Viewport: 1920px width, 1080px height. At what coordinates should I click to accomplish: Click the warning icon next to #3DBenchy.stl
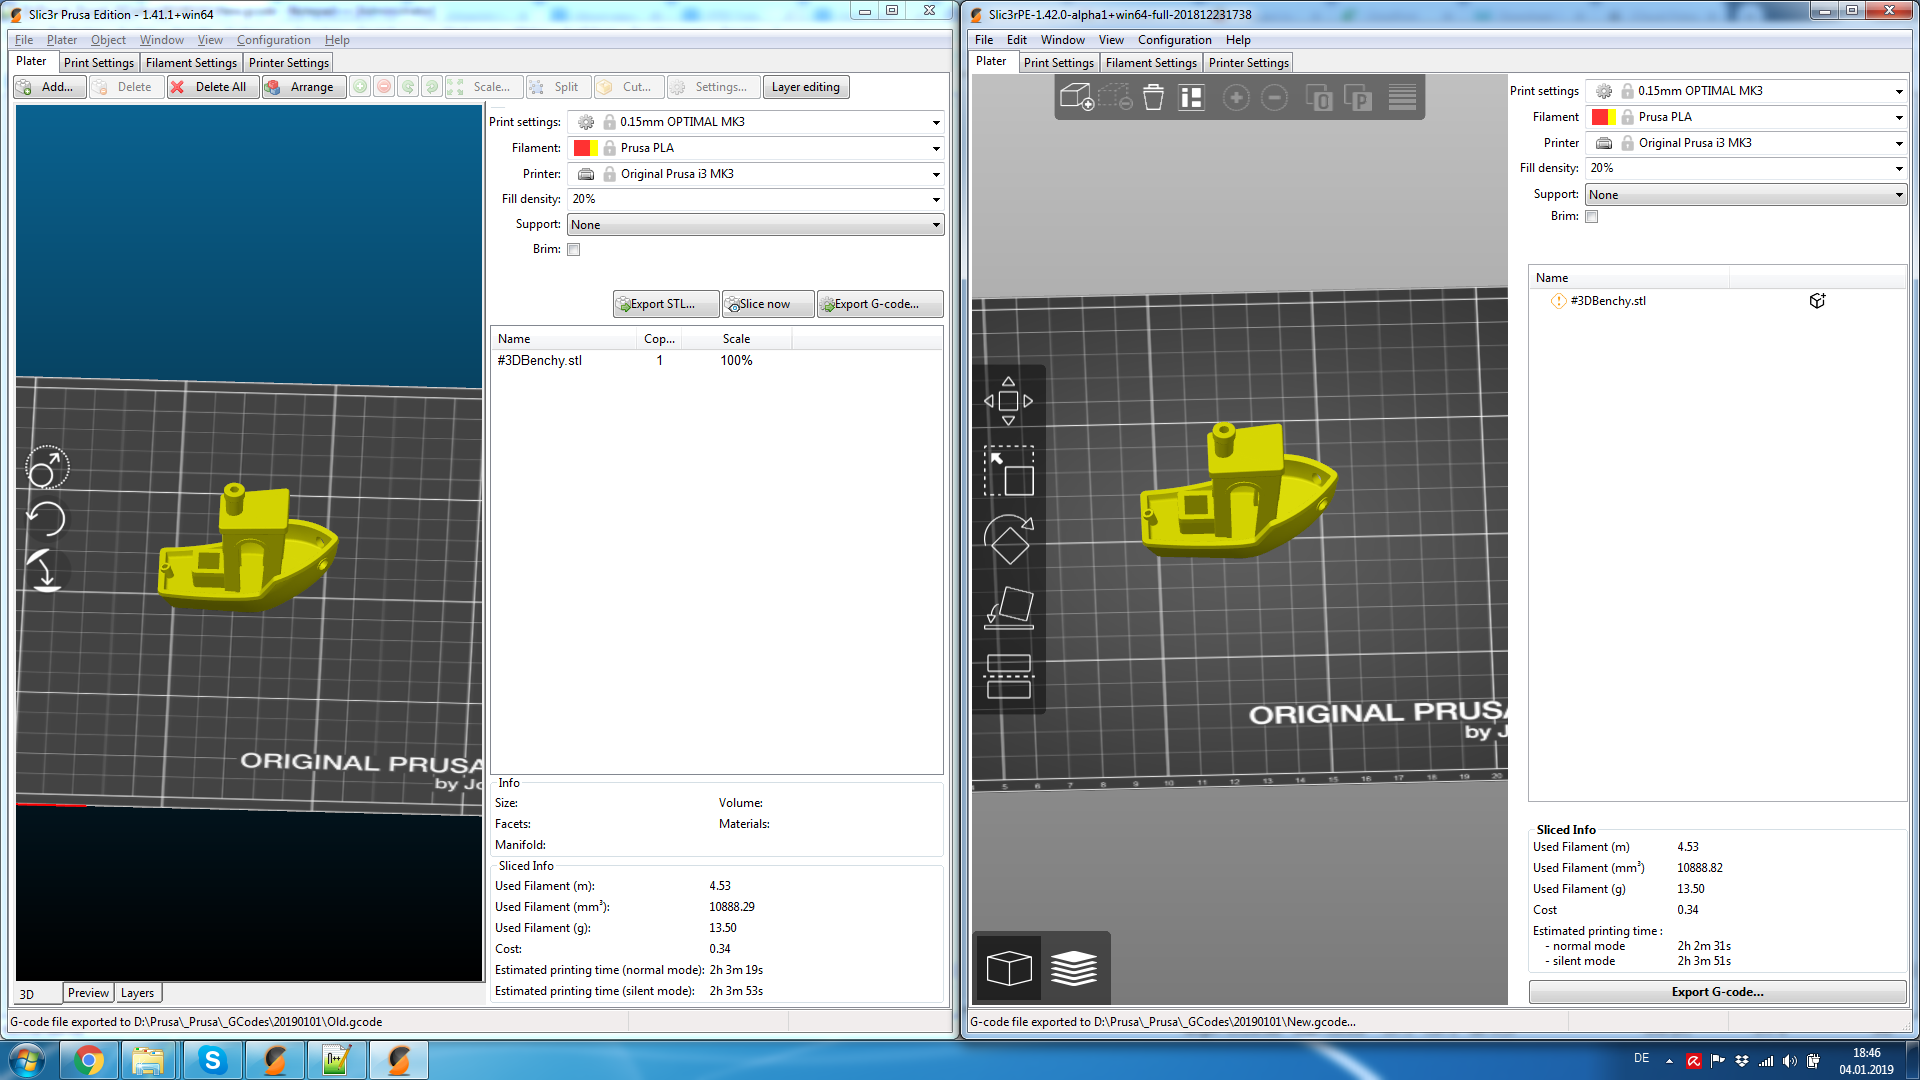[1558, 301]
